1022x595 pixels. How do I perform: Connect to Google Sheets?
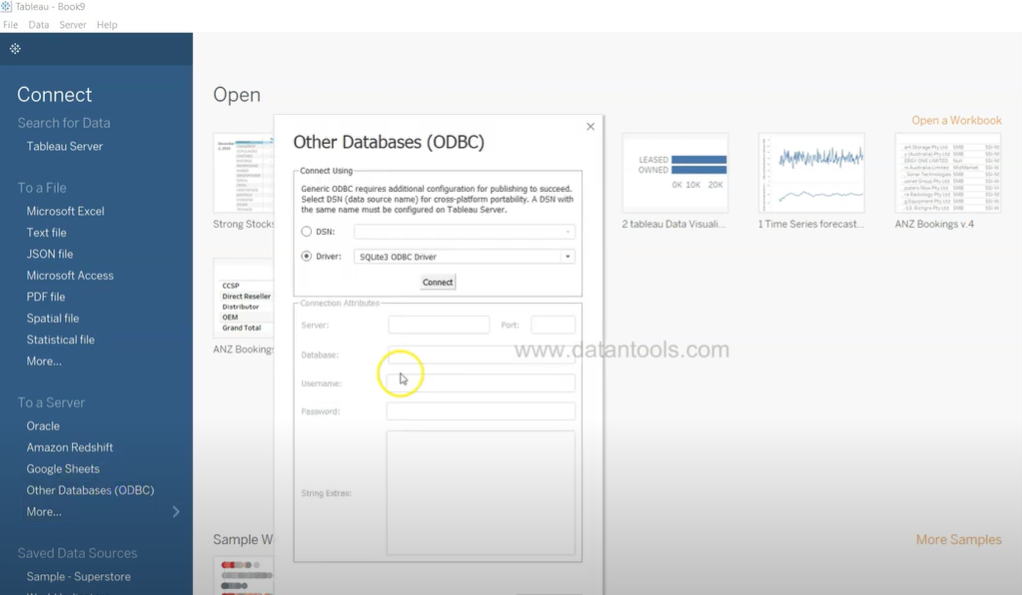coord(63,469)
